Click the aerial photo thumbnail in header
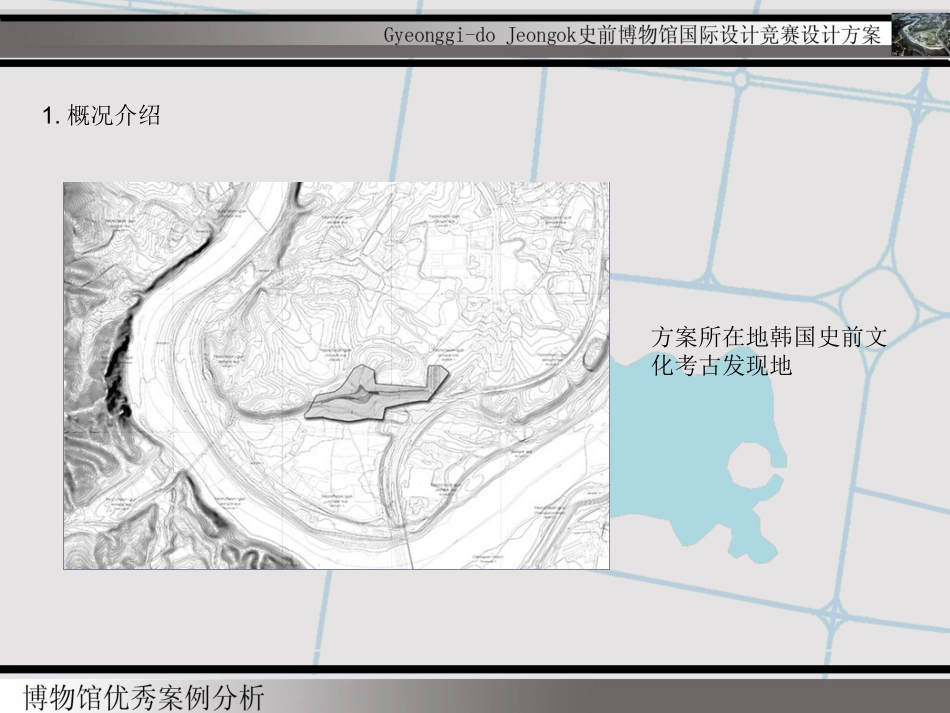This screenshot has width=950, height=713. (x=920, y=35)
